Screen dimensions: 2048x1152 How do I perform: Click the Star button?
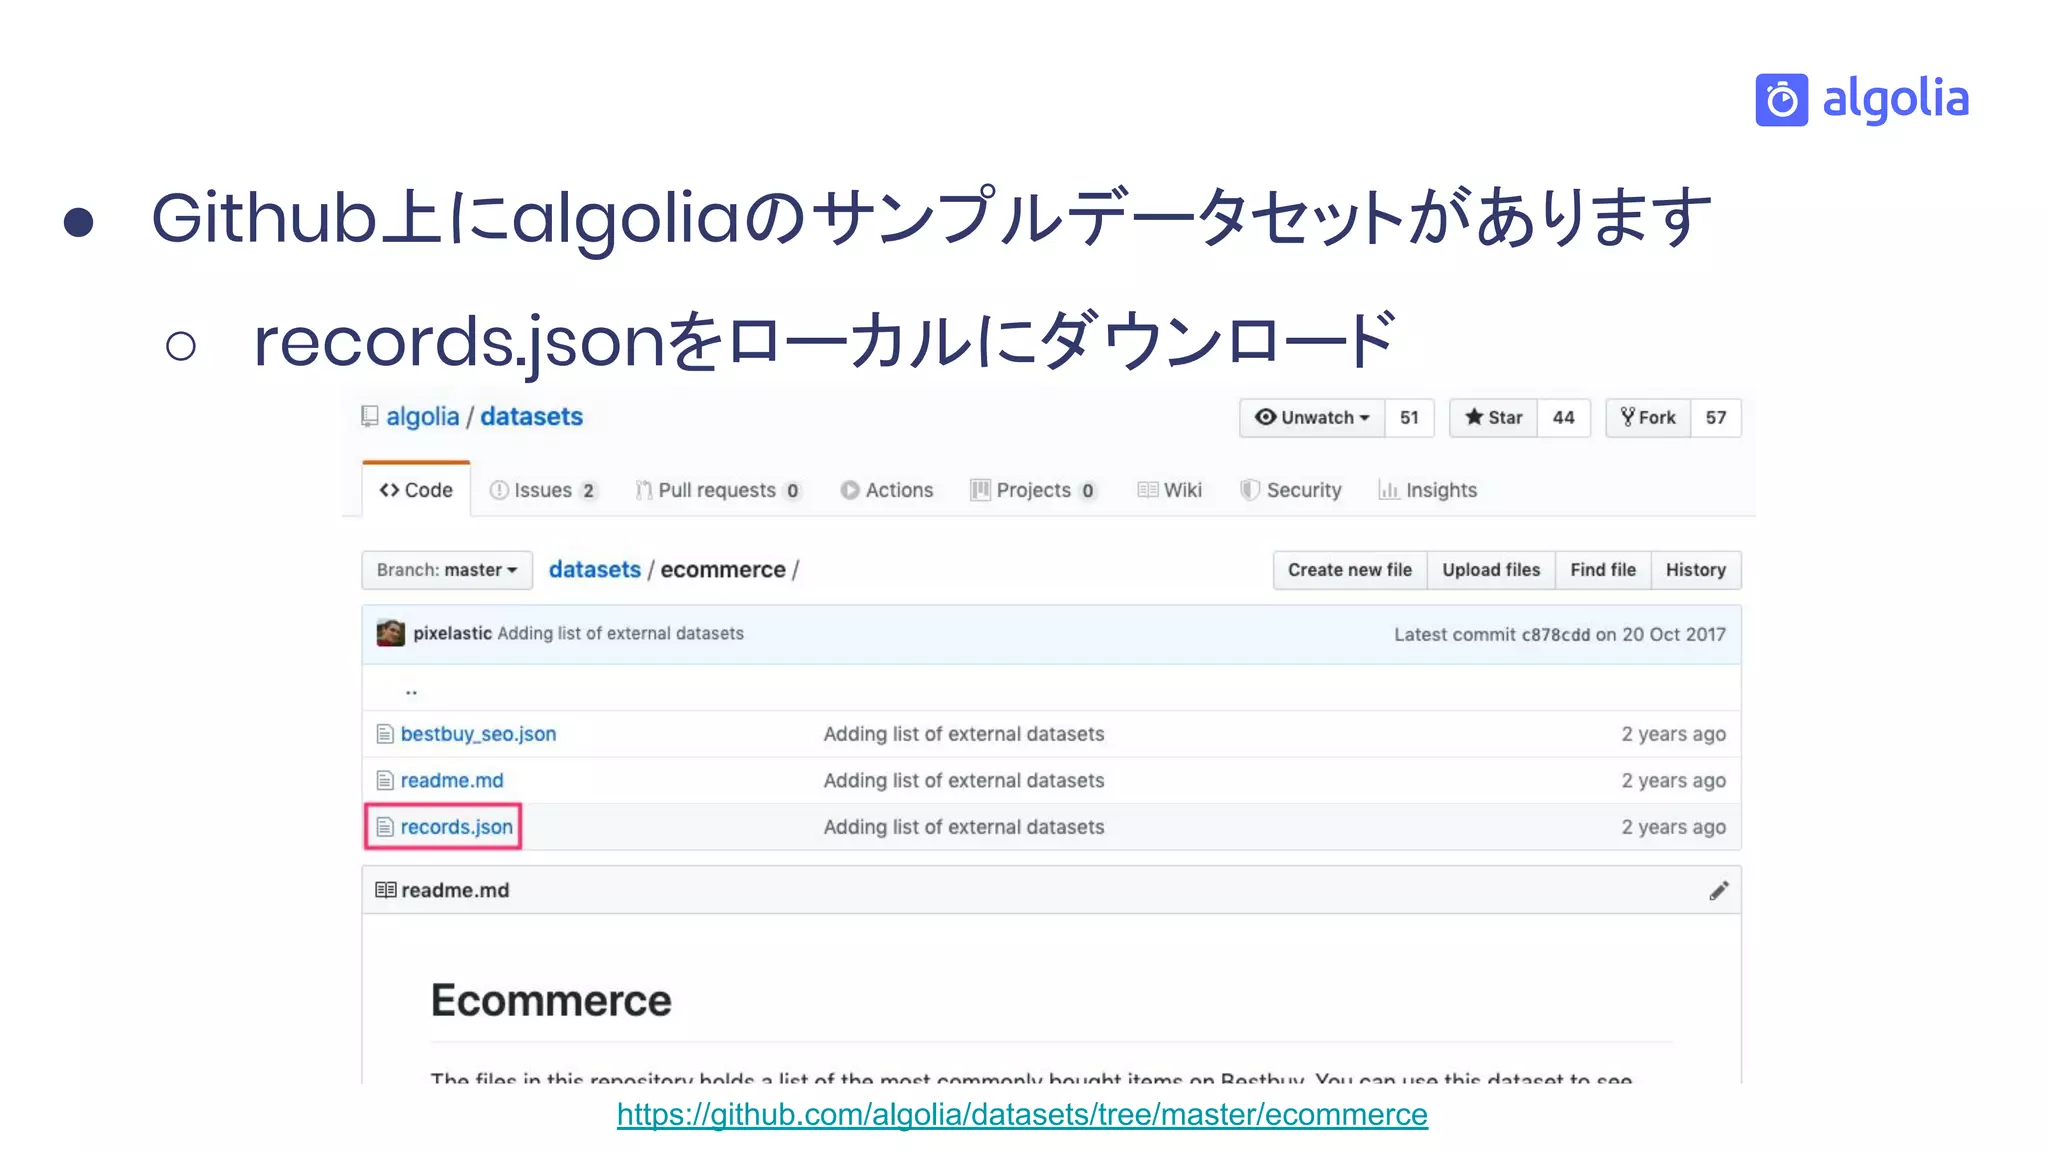click(1493, 418)
